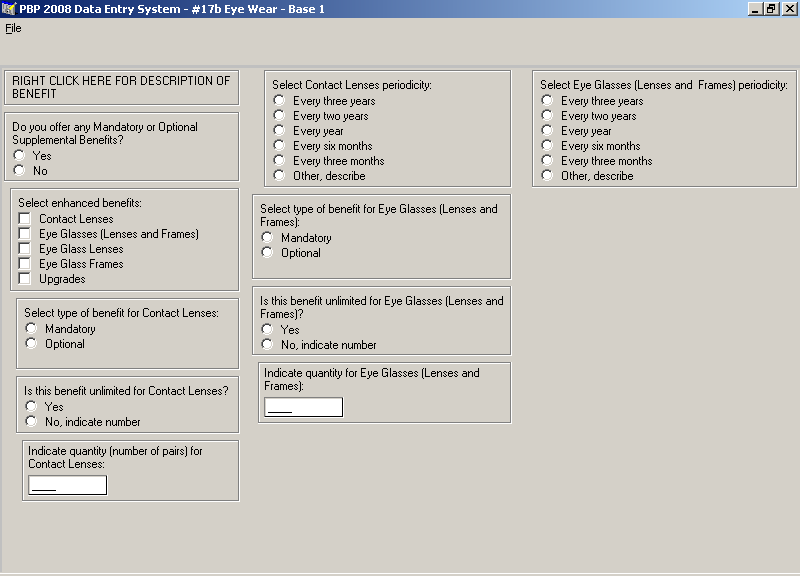
Task: Select Every three years for Contact Lenses periodicity
Action: (x=279, y=100)
